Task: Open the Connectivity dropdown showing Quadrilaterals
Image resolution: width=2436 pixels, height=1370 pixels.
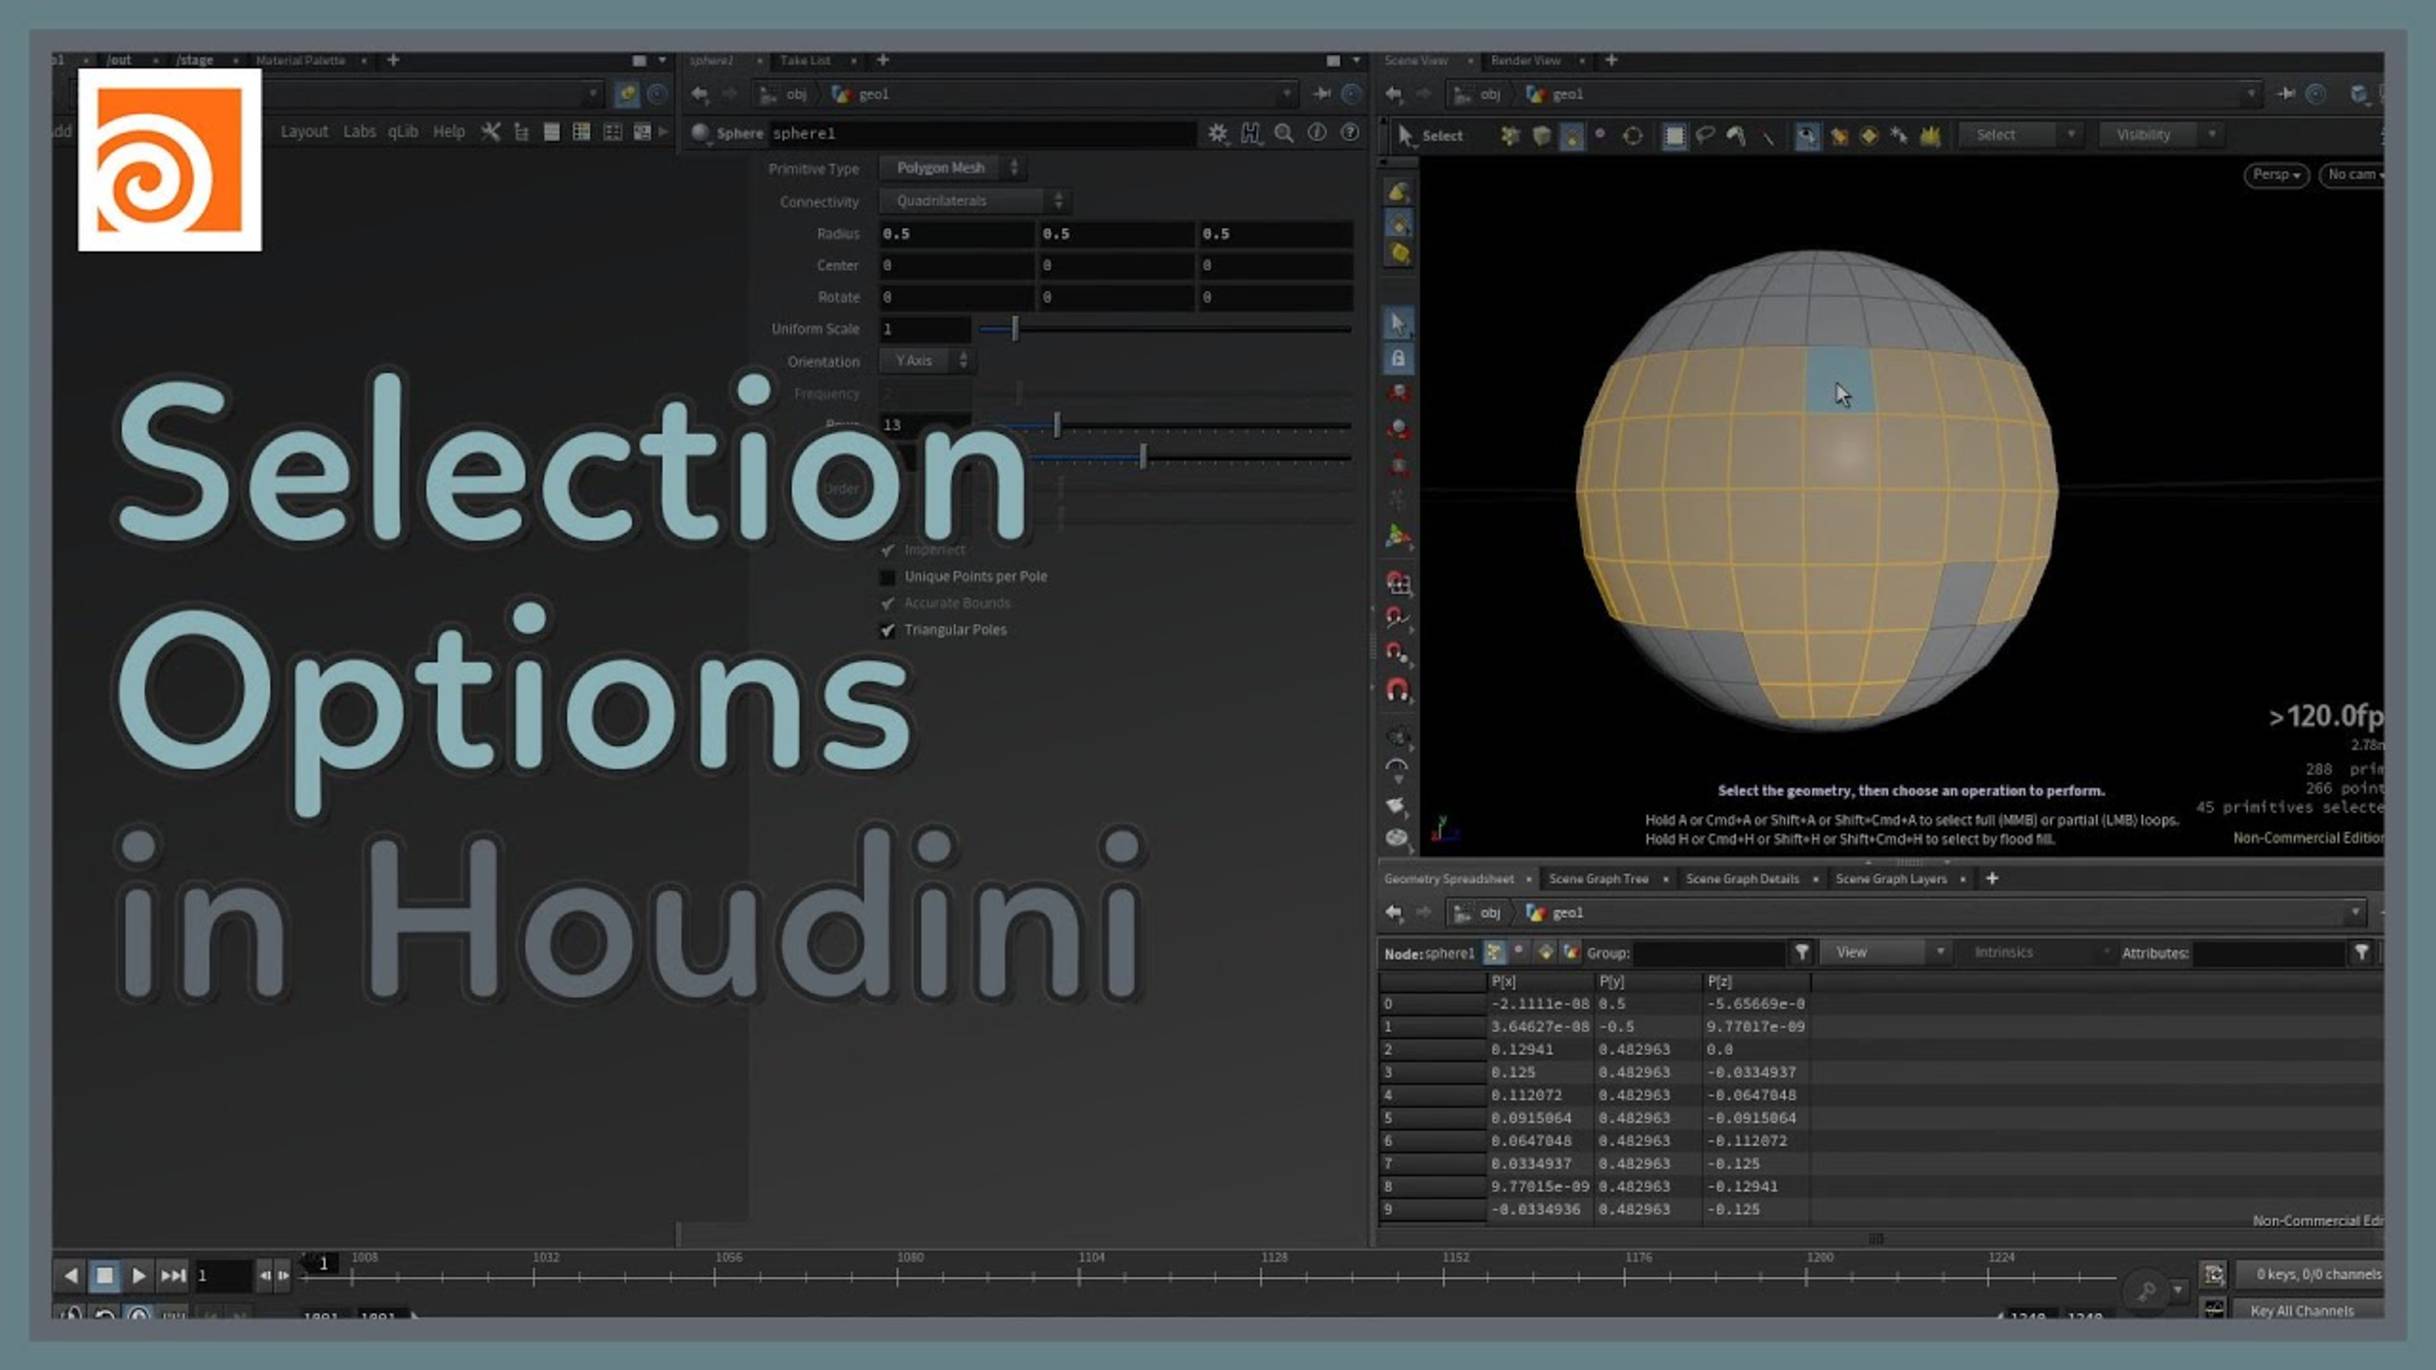Action: click(x=975, y=201)
